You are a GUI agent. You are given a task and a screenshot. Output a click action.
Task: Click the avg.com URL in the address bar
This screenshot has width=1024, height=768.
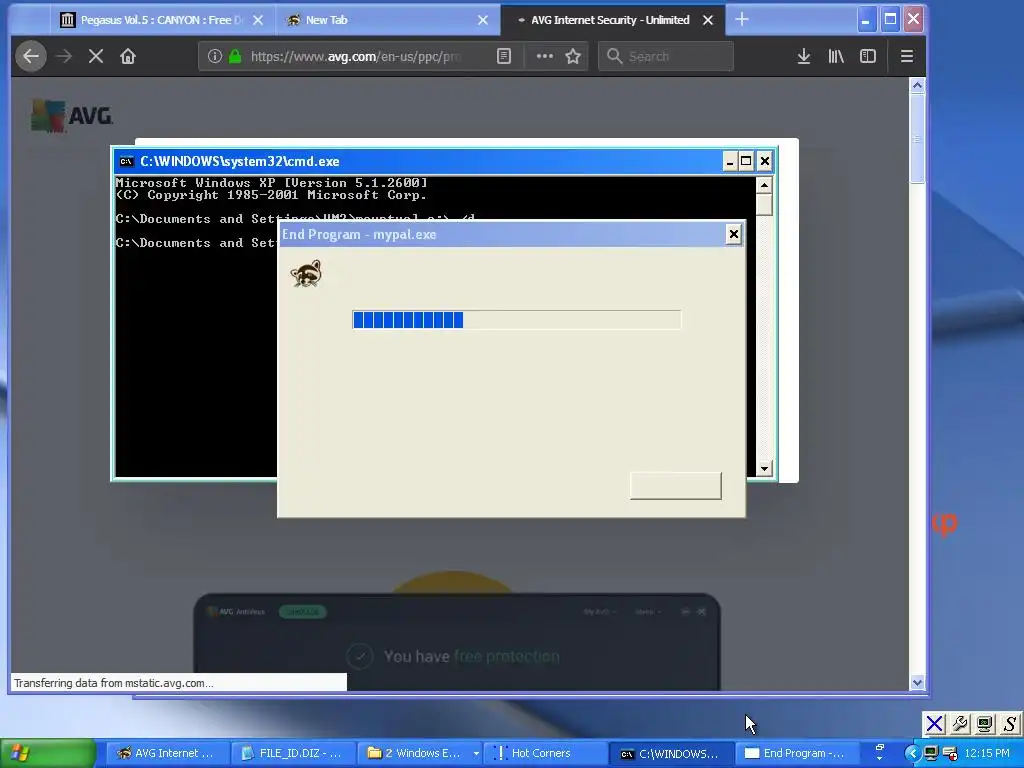356,56
